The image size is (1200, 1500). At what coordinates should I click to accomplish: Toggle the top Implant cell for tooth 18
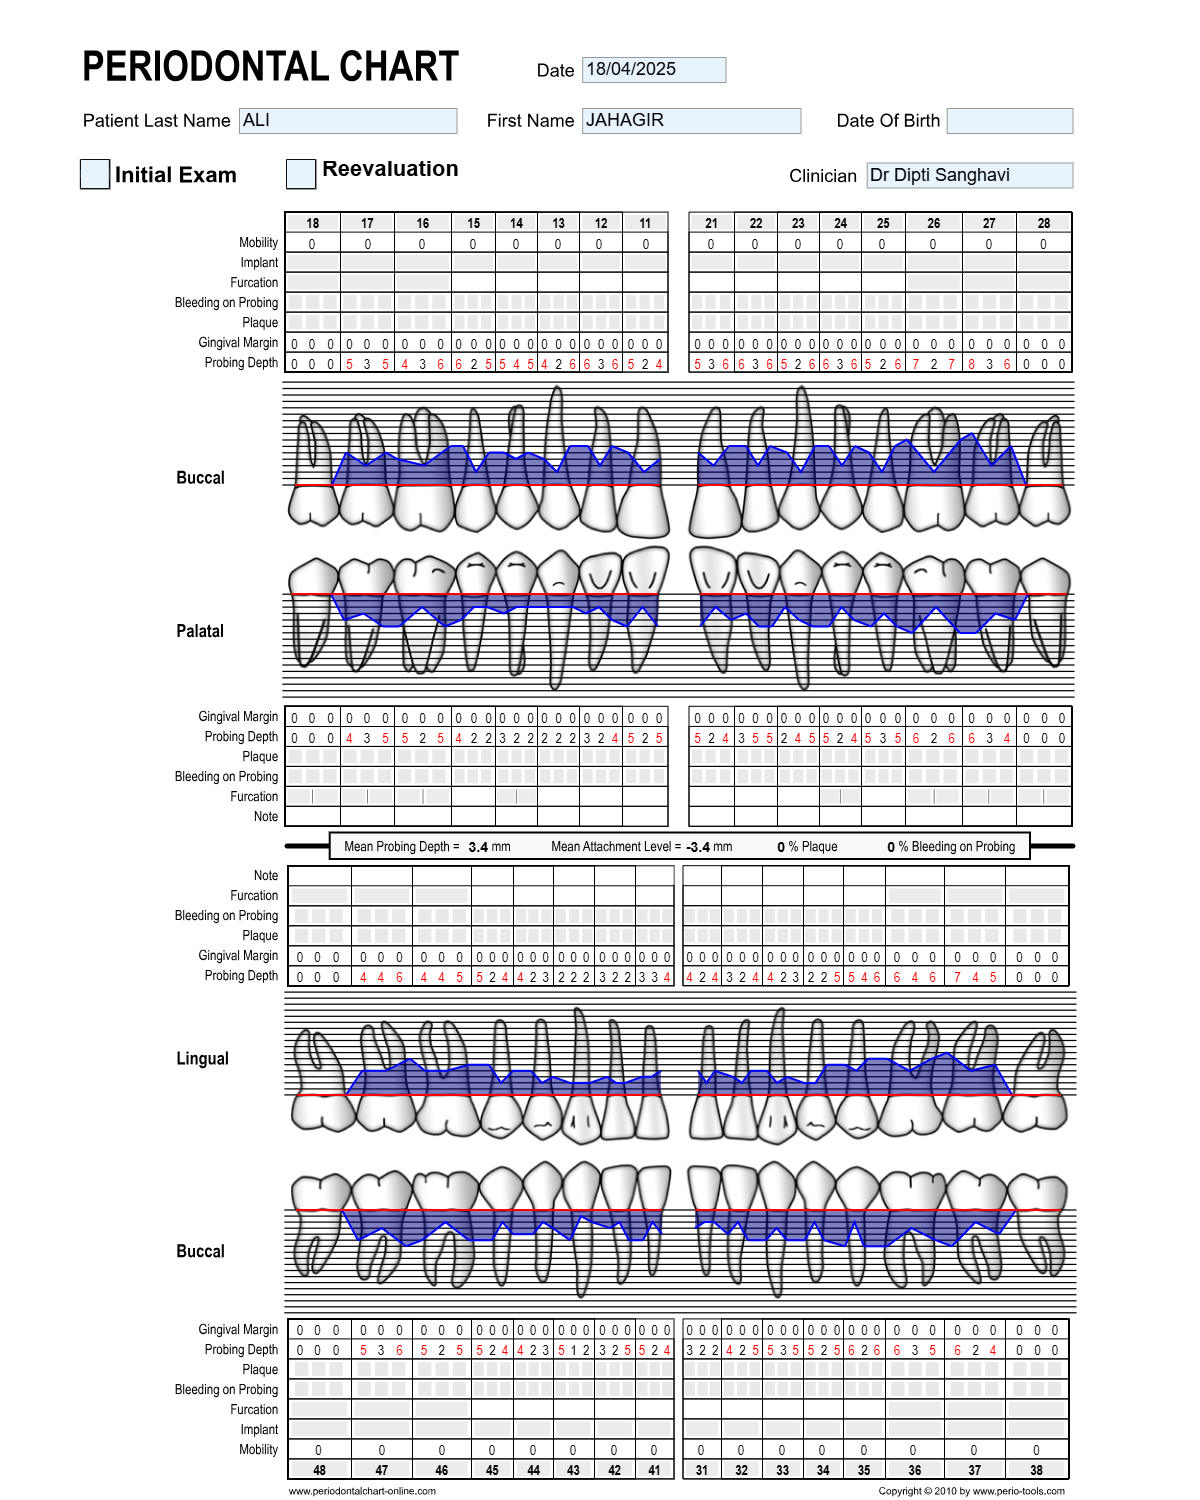pyautogui.click(x=312, y=263)
